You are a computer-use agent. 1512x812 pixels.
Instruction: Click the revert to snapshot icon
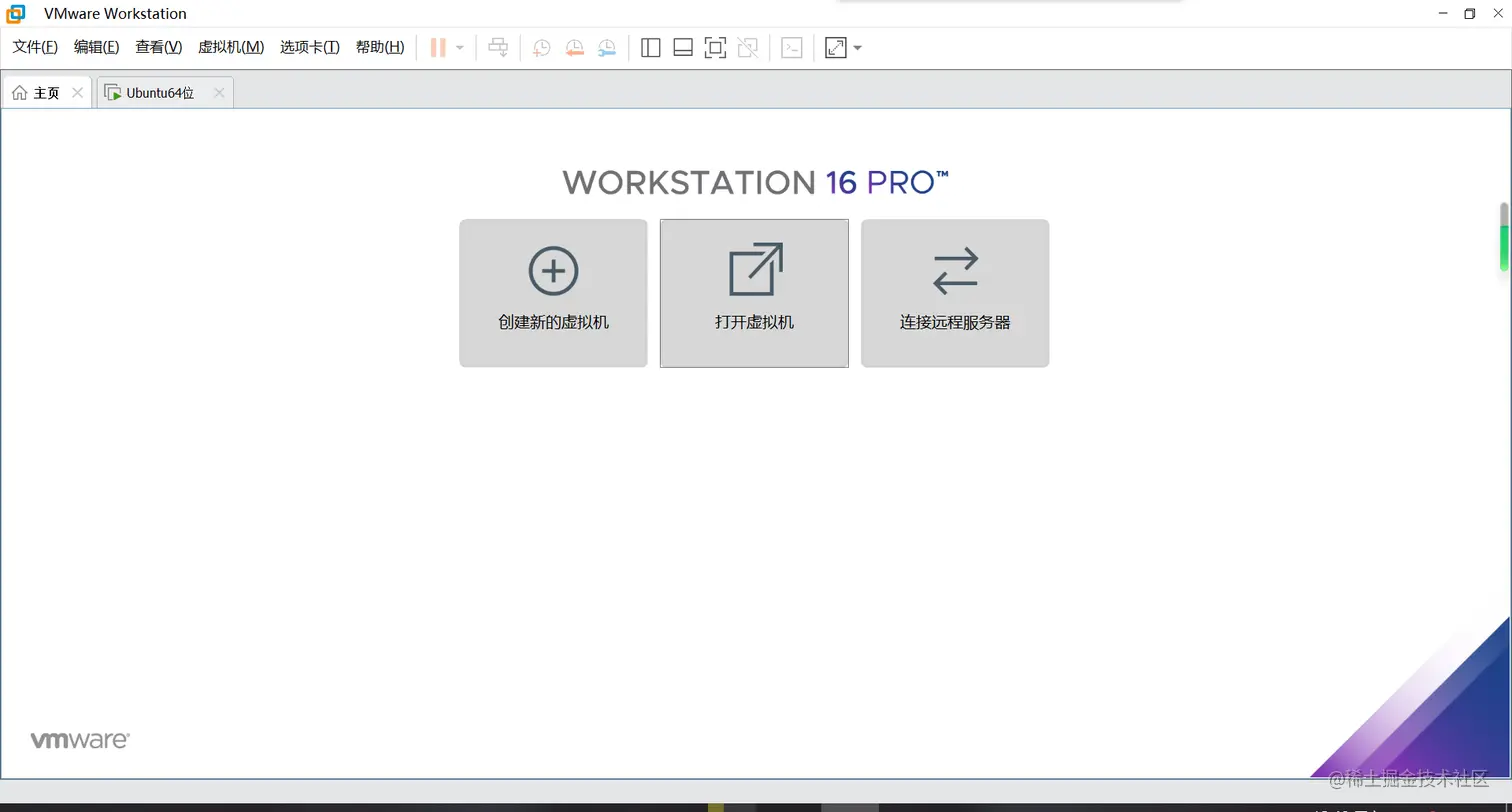pyautogui.click(x=574, y=47)
